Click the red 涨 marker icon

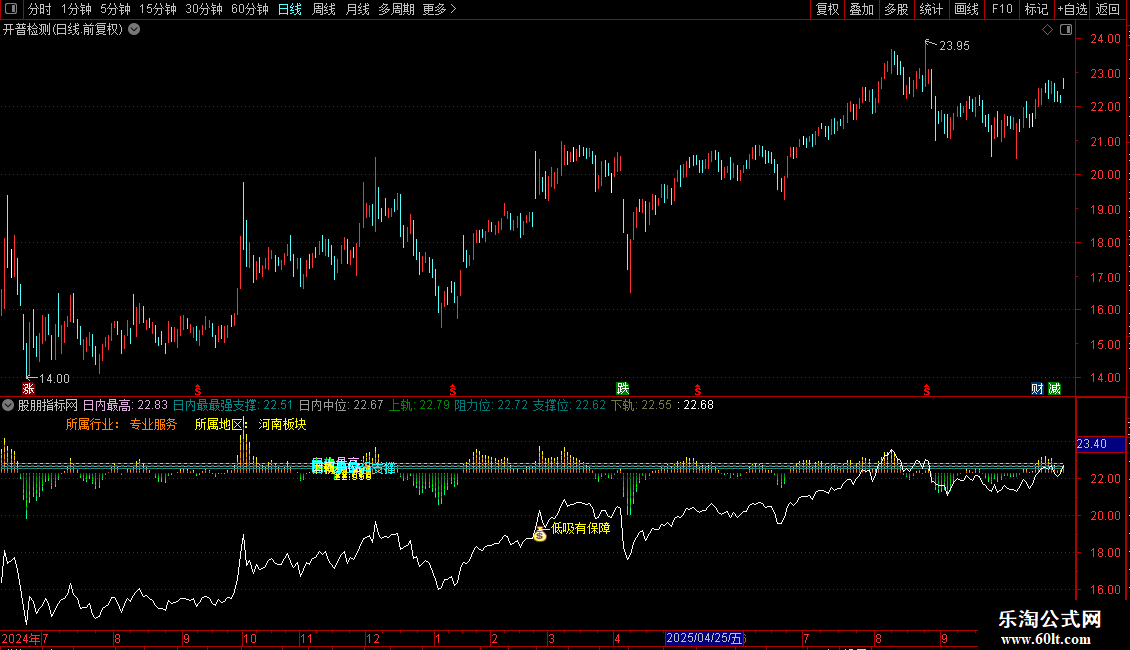(x=28, y=389)
